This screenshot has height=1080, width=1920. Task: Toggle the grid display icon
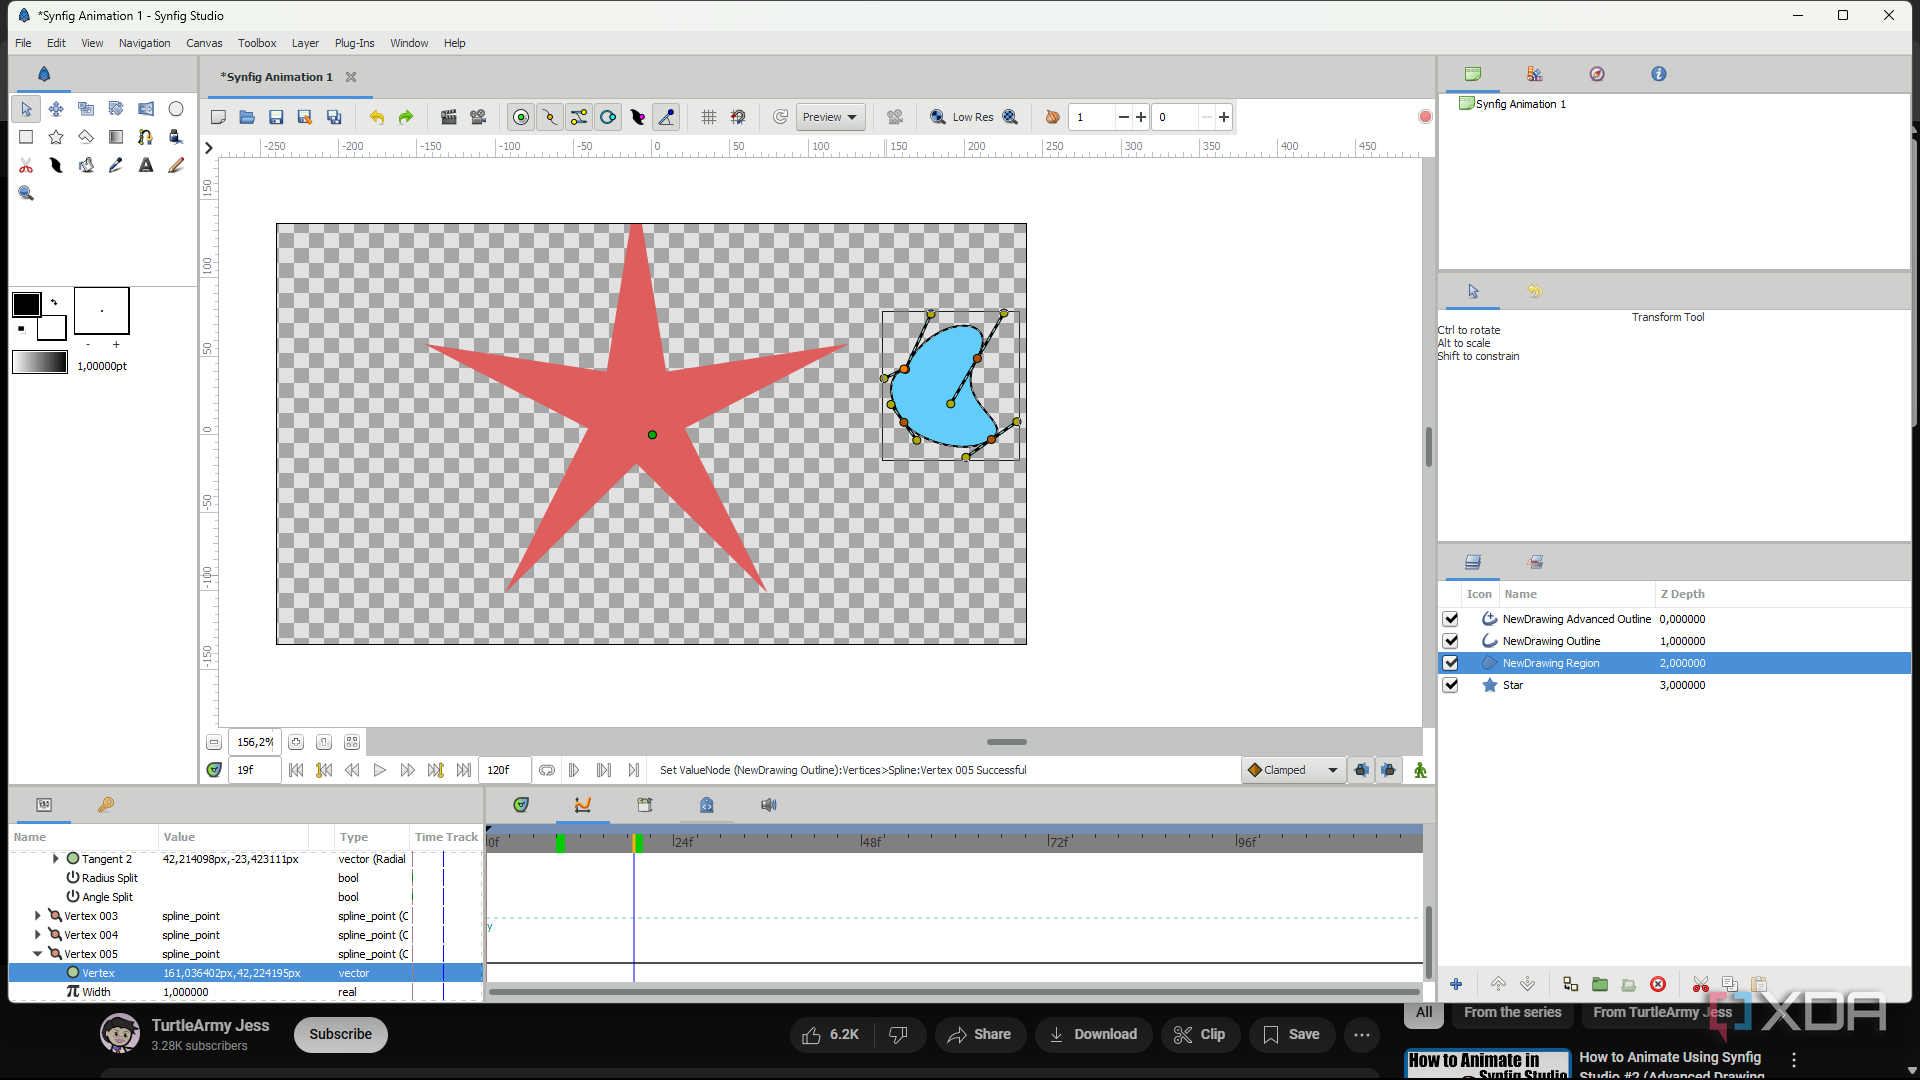709,117
